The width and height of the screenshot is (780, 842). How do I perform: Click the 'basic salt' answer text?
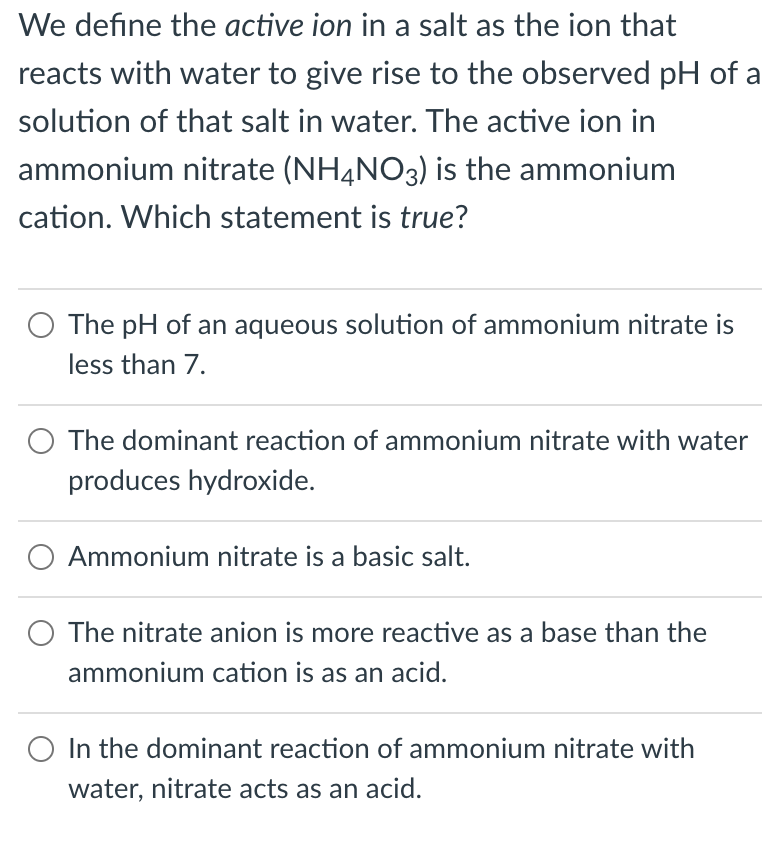[x=268, y=558]
